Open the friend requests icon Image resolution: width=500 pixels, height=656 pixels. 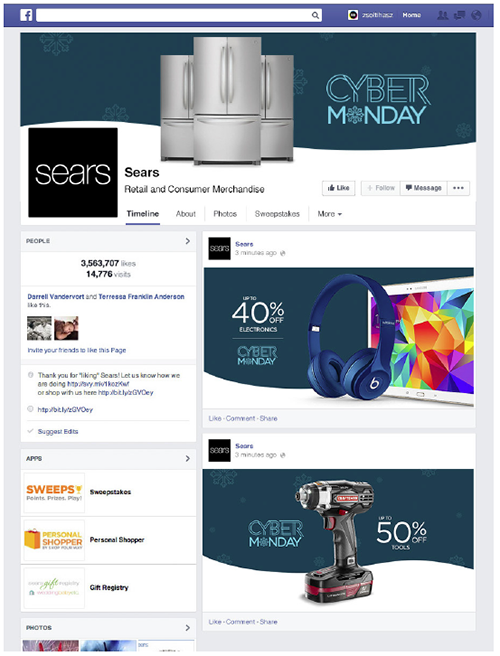click(442, 15)
